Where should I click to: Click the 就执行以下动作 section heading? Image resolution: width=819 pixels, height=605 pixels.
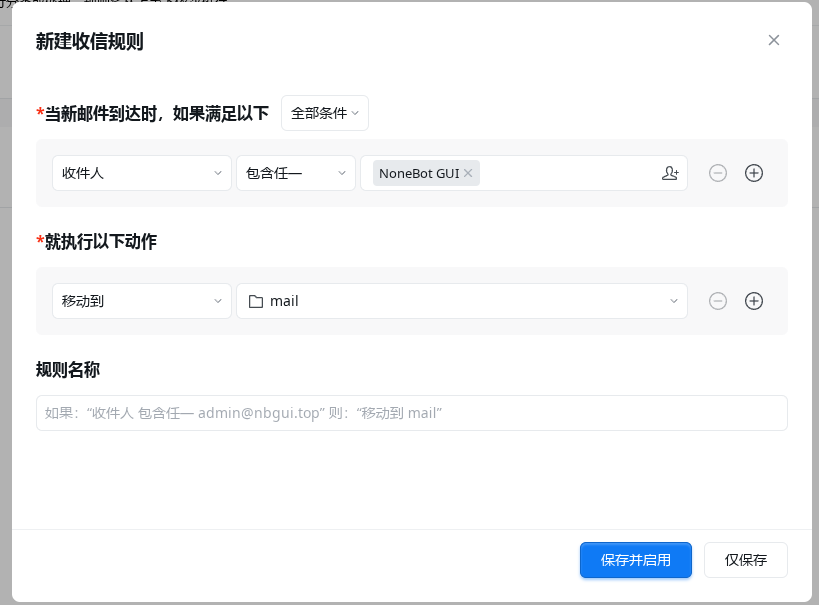pos(100,241)
